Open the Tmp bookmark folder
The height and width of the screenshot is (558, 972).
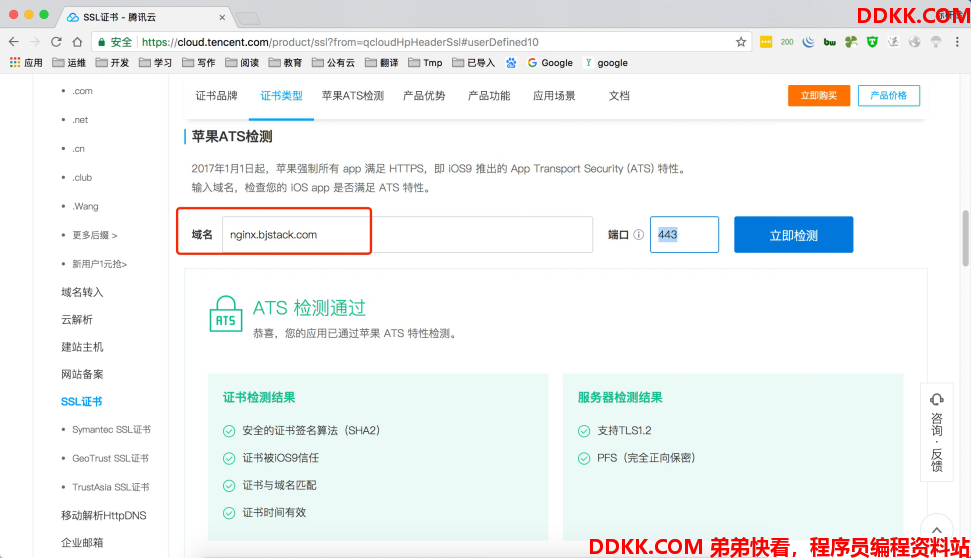click(425, 63)
